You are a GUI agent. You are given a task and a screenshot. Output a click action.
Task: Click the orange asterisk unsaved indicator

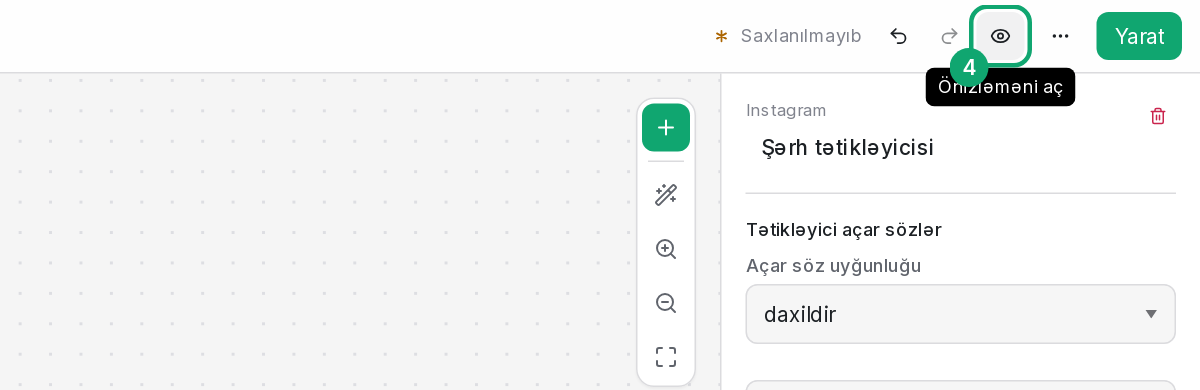(x=721, y=36)
